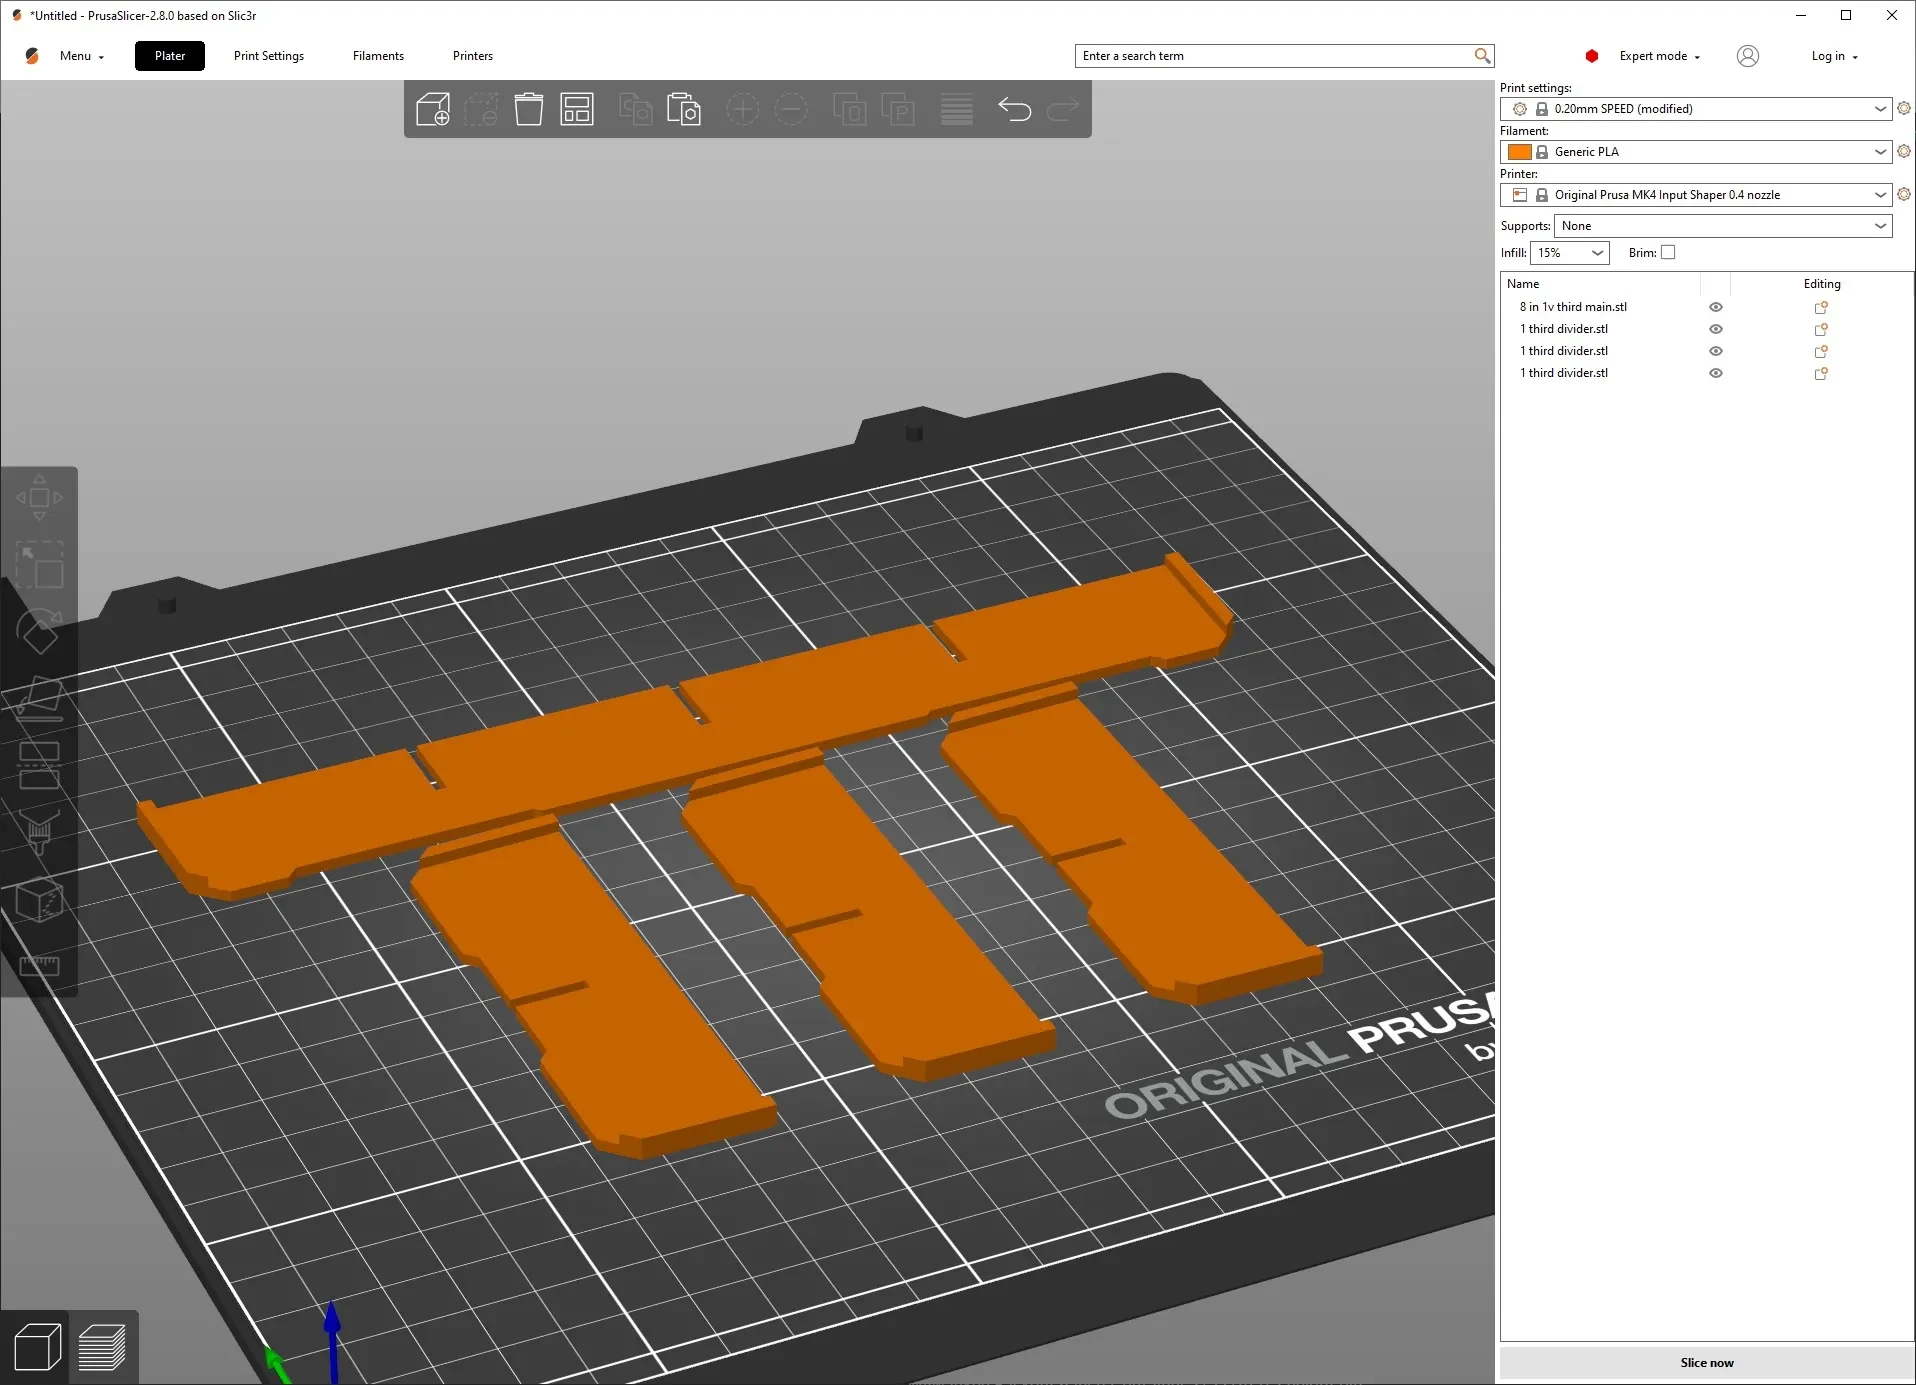The image size is (1916, 1385).
Task: Select the Move gizmo tool
Action: [39, 497]
